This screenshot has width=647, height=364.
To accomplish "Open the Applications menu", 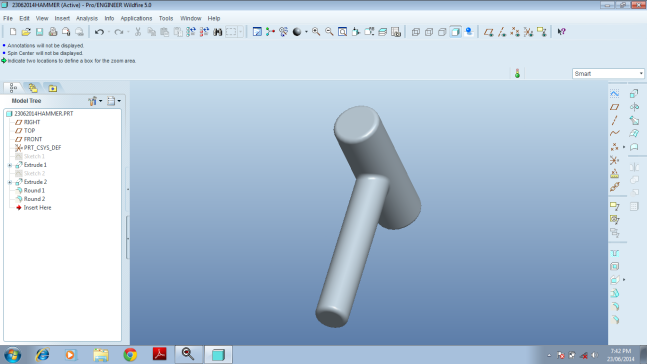I will pyautogui.click(x=136, y=18).
